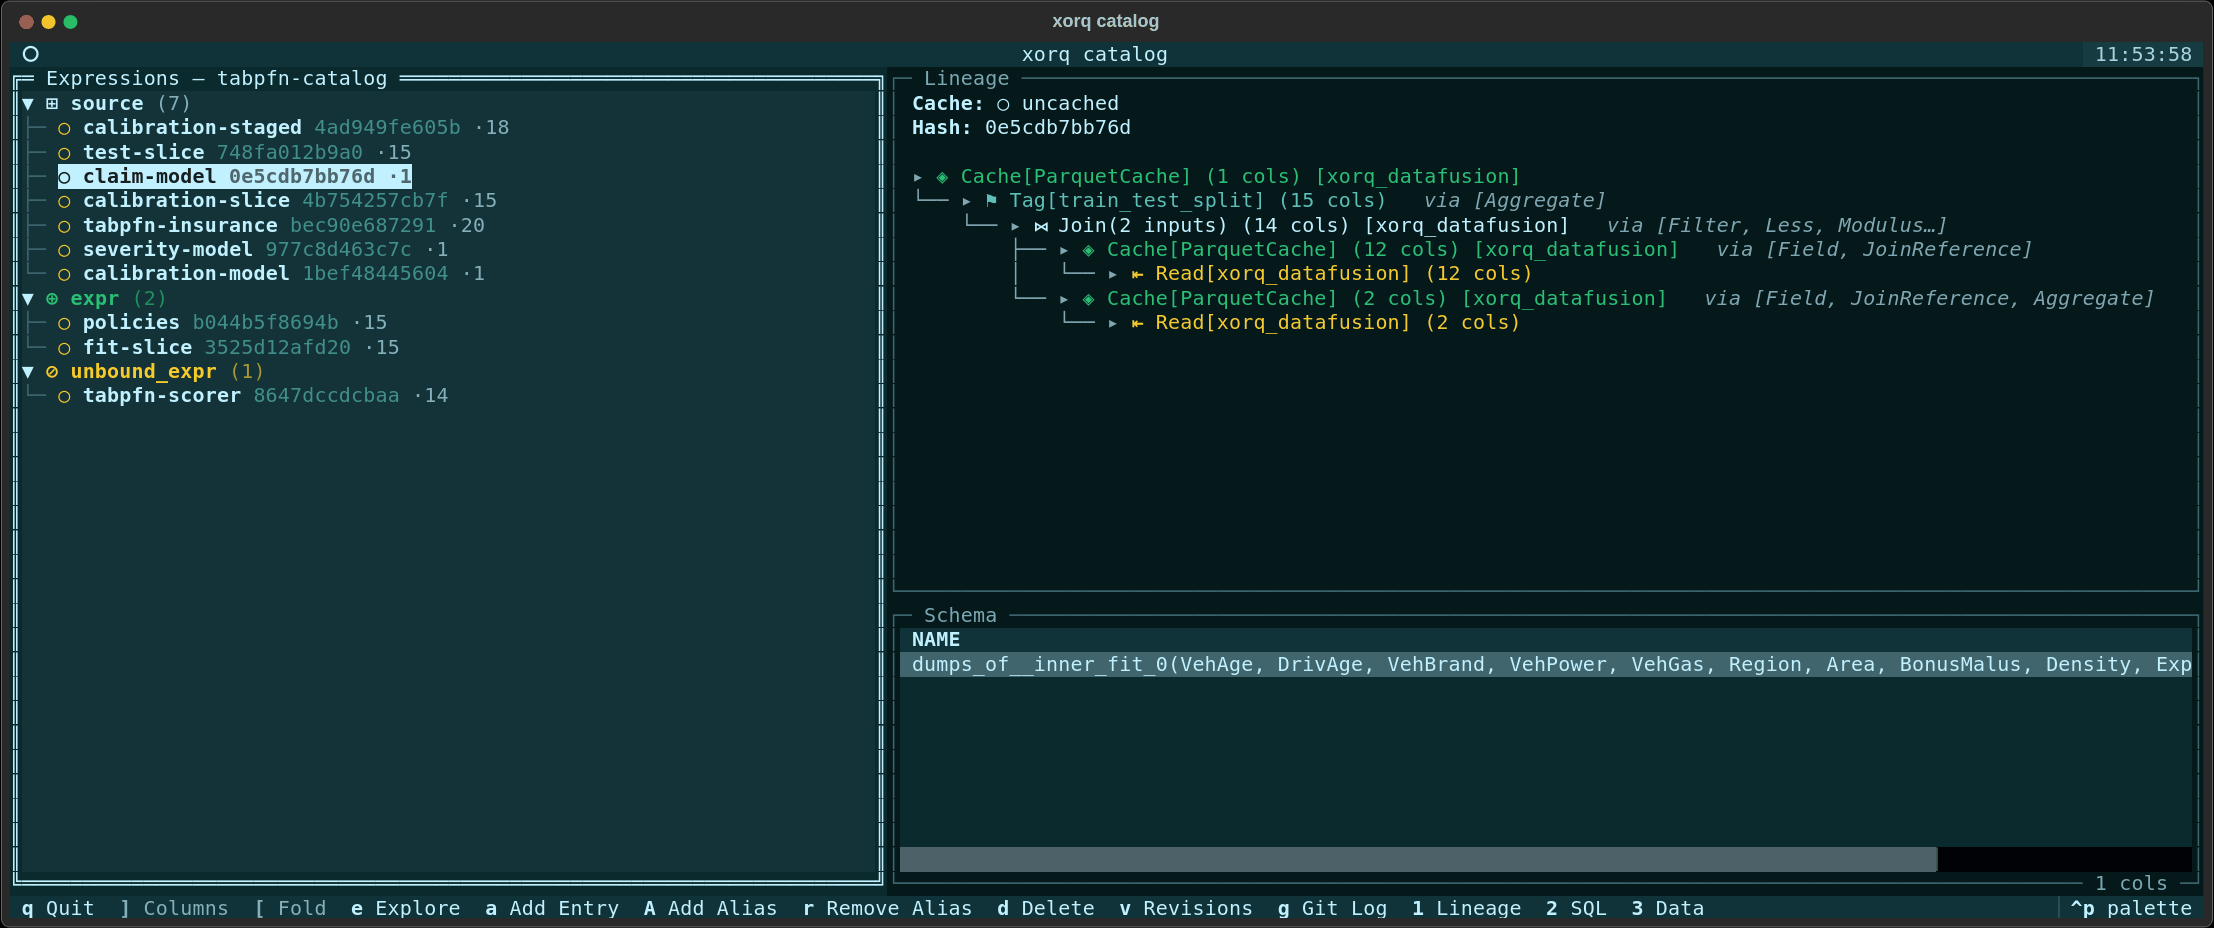
Task: Click the diamond icon of Cache (12 cols)
Action: [1089, 250]
